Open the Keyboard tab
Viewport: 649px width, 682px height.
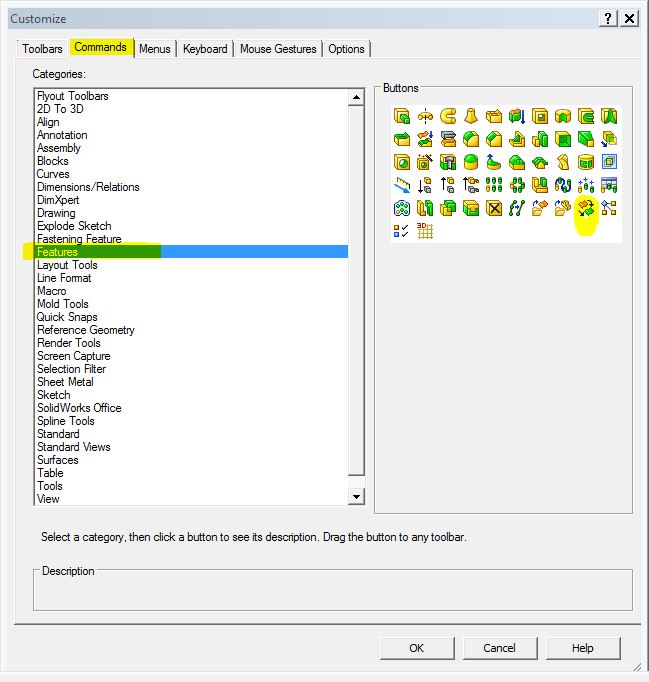[205, 49]
